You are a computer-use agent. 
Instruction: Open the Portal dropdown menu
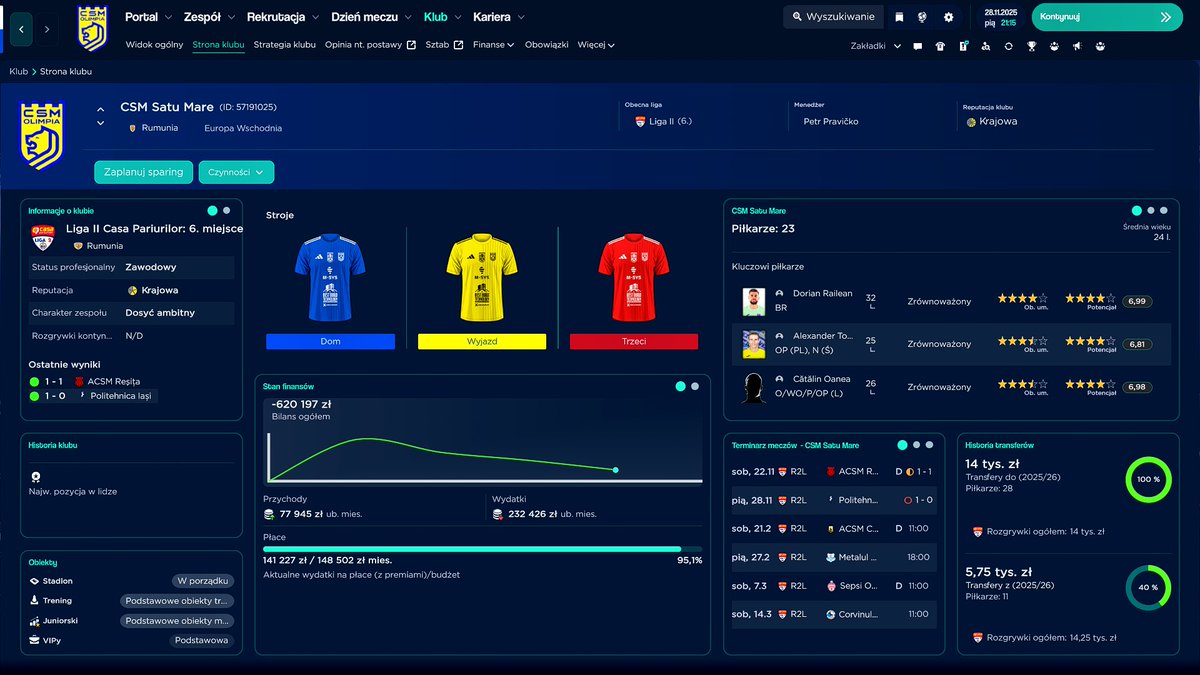[148, 17]
